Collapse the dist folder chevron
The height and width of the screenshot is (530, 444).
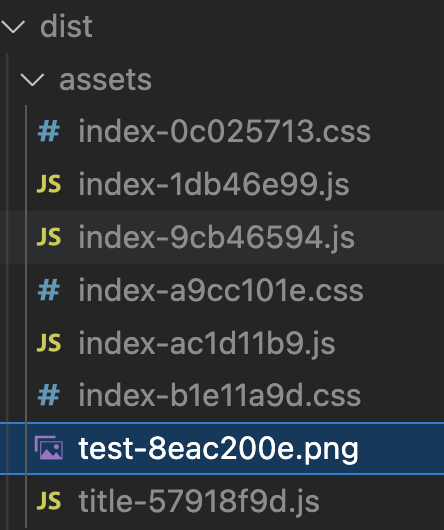coord(13,27)
